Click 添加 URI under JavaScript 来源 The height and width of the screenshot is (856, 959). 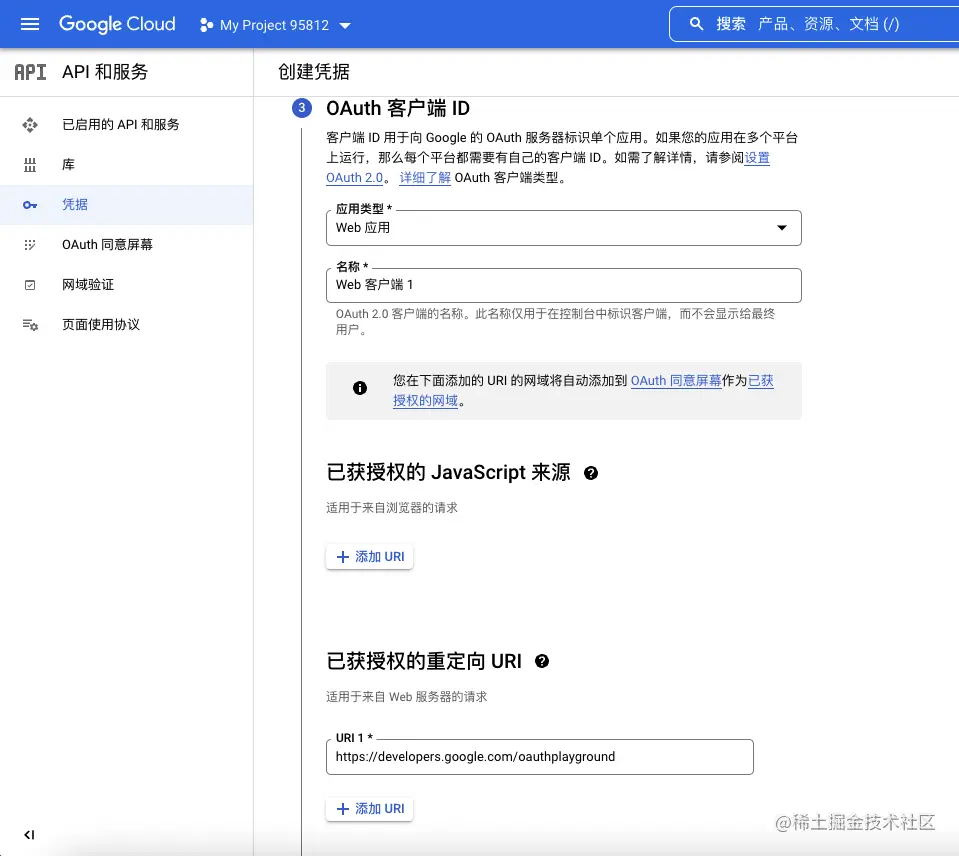pyautogui.click(x=369, y=556)
